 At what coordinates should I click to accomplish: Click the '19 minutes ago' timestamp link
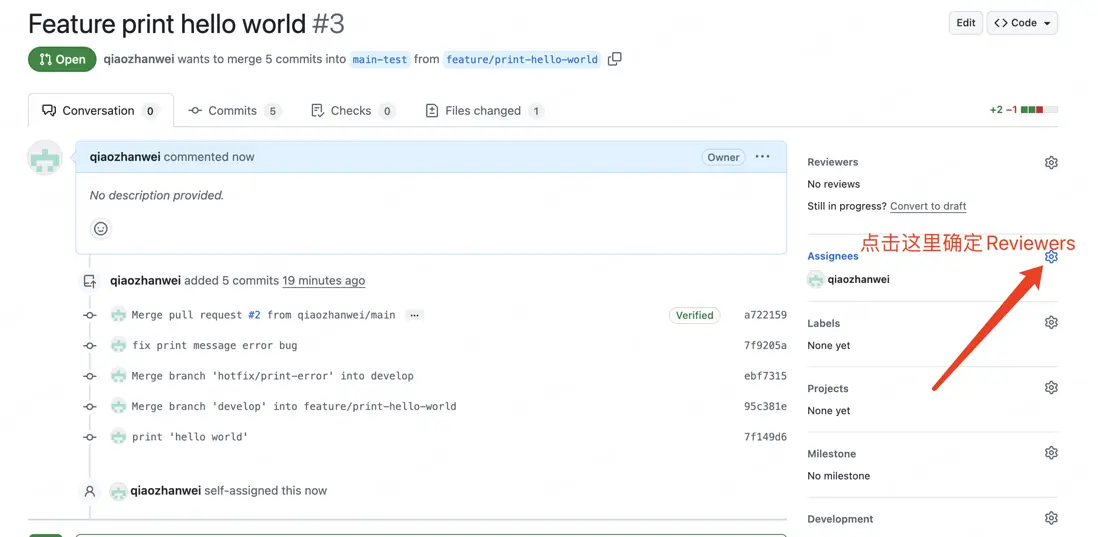pyautogui.click(x=324, y=281)
